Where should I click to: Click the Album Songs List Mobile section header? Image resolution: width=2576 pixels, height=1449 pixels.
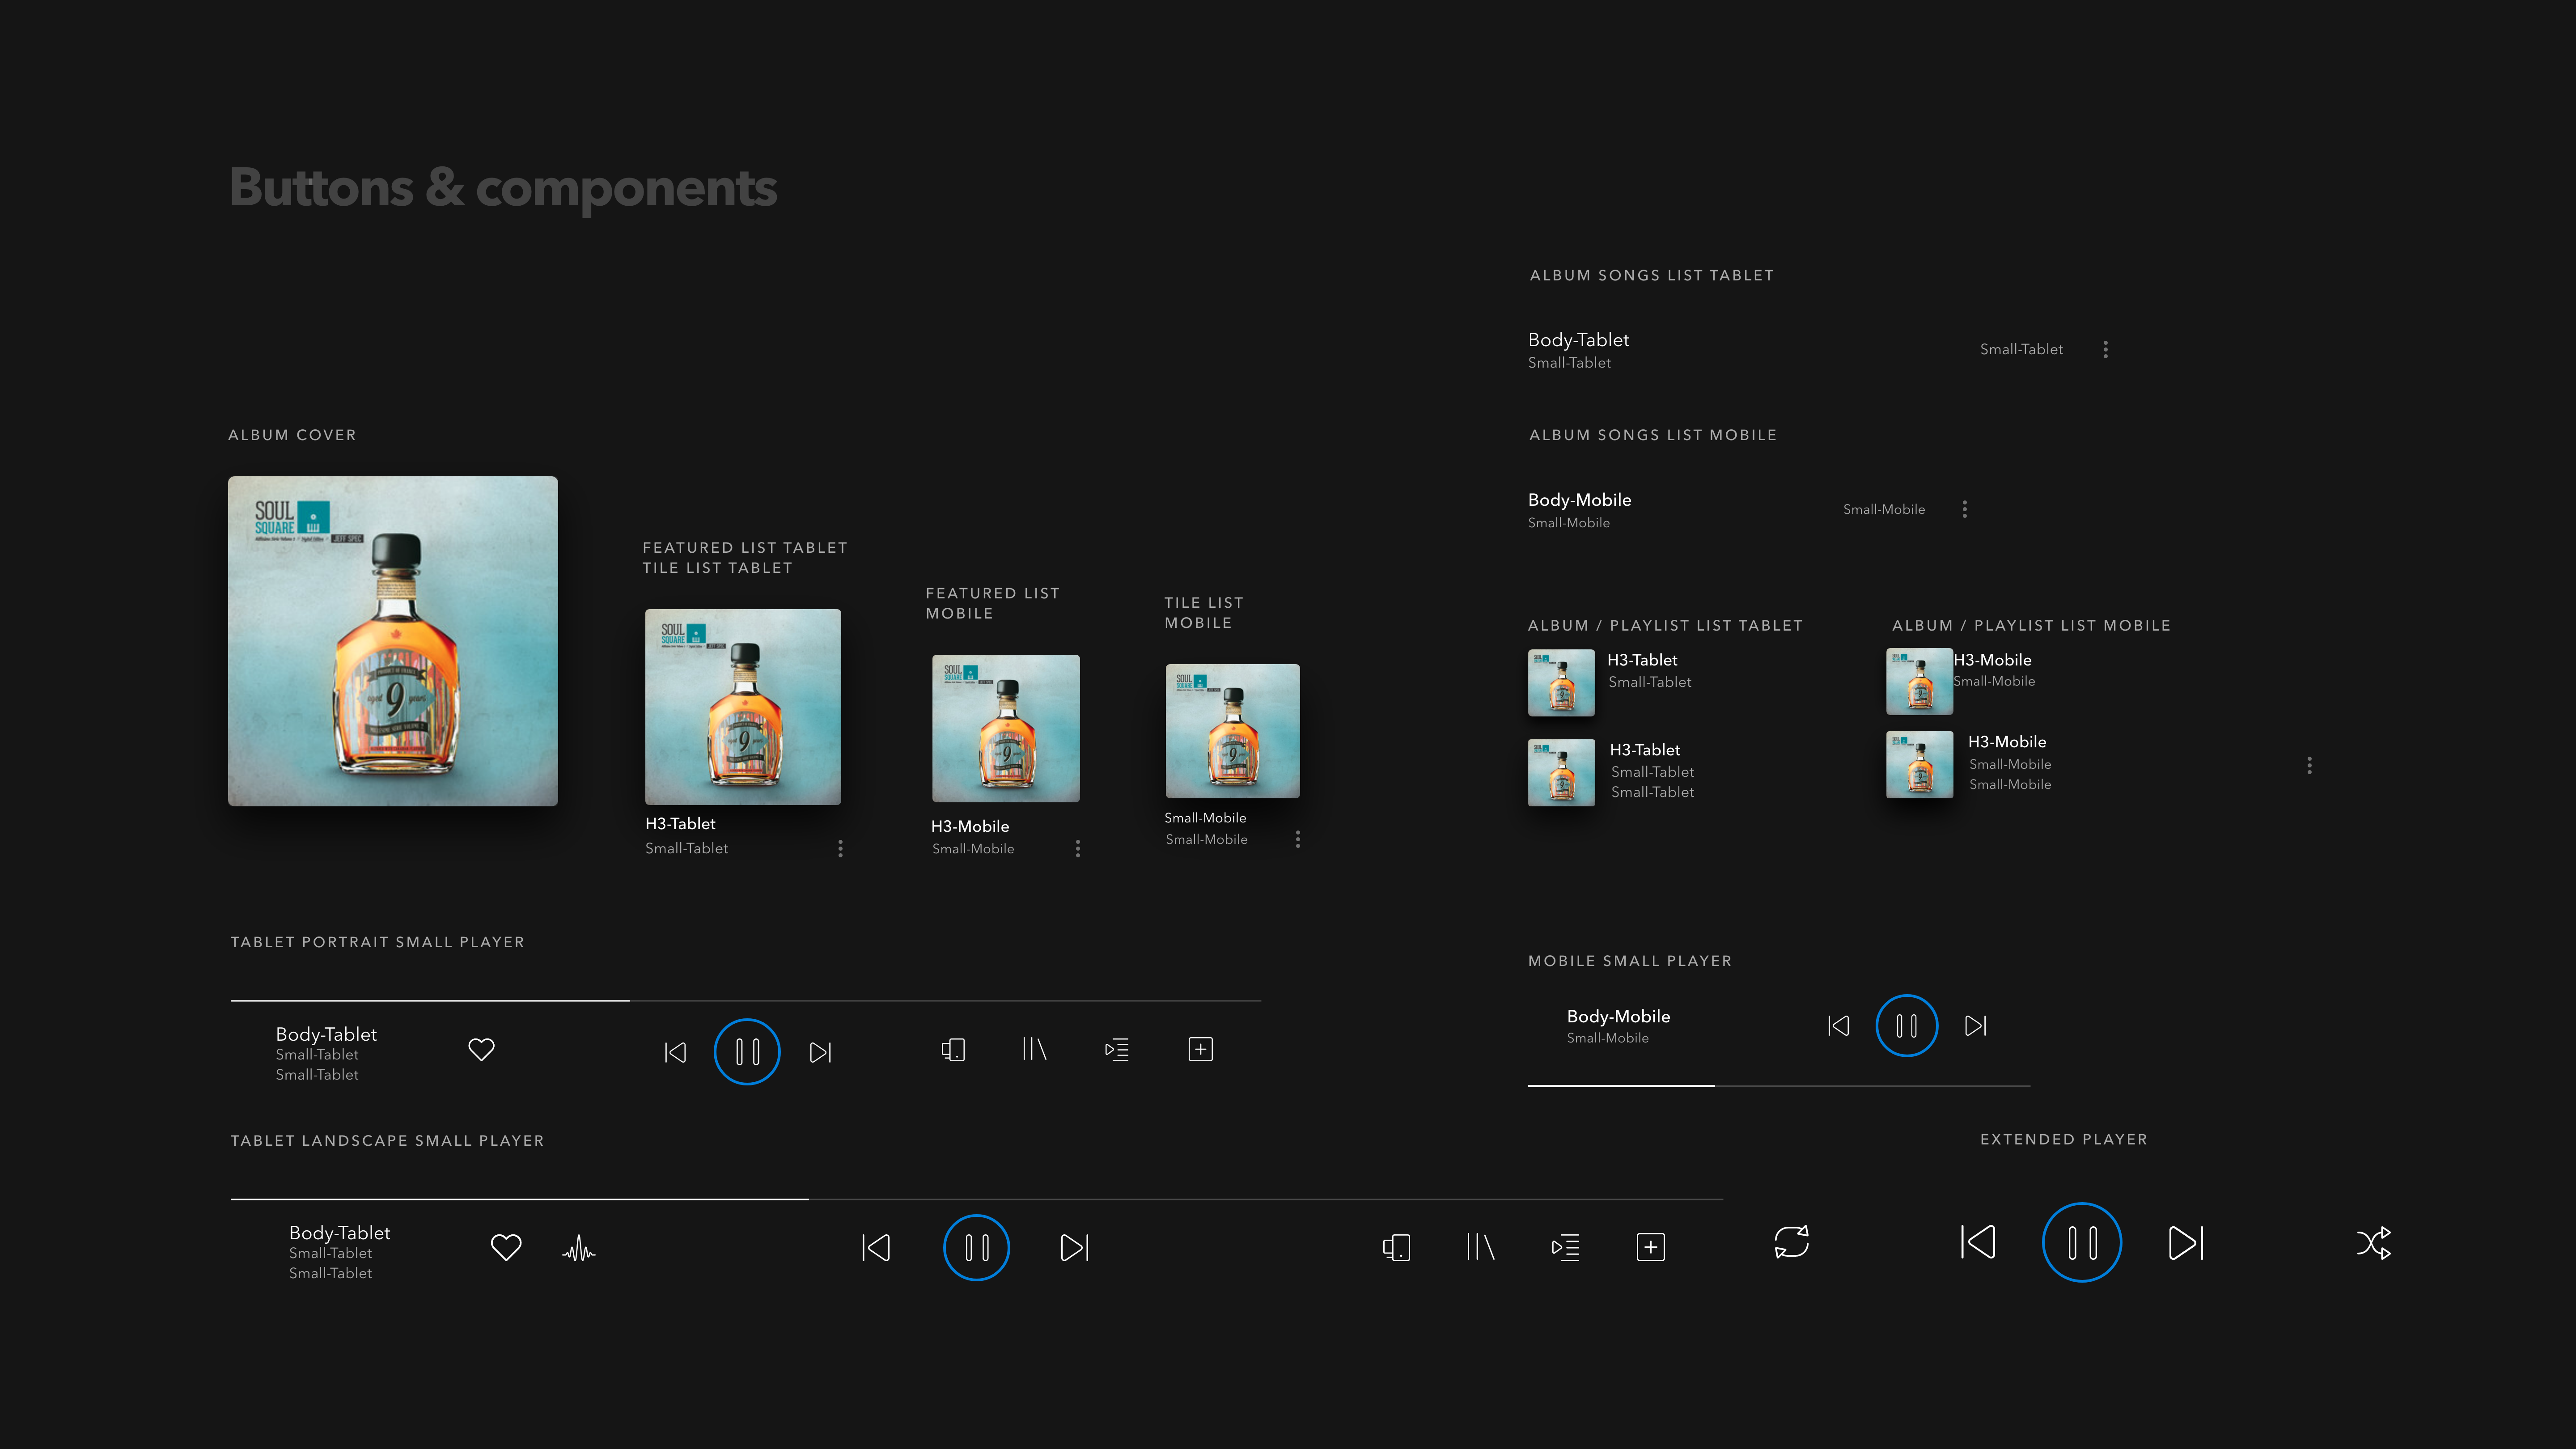click(1652, 434)
